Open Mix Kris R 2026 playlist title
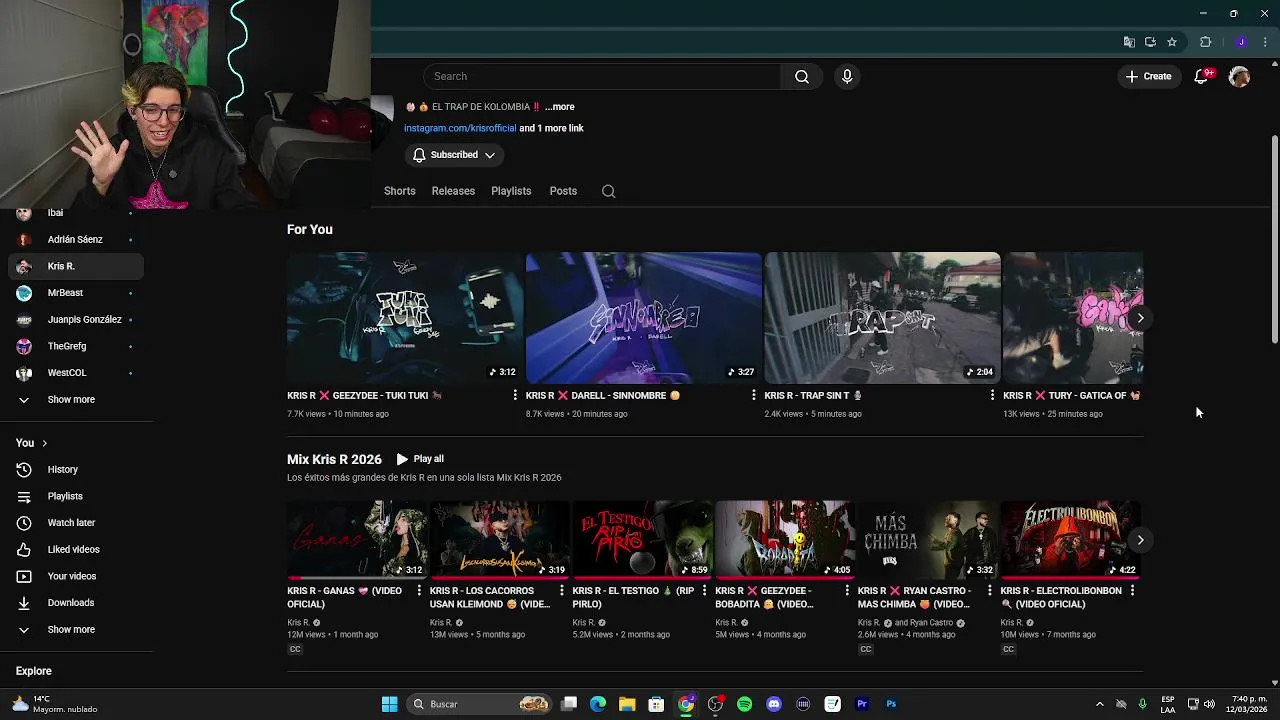The height and width of the screenshot is (720, 1280). tap(334, 459)
